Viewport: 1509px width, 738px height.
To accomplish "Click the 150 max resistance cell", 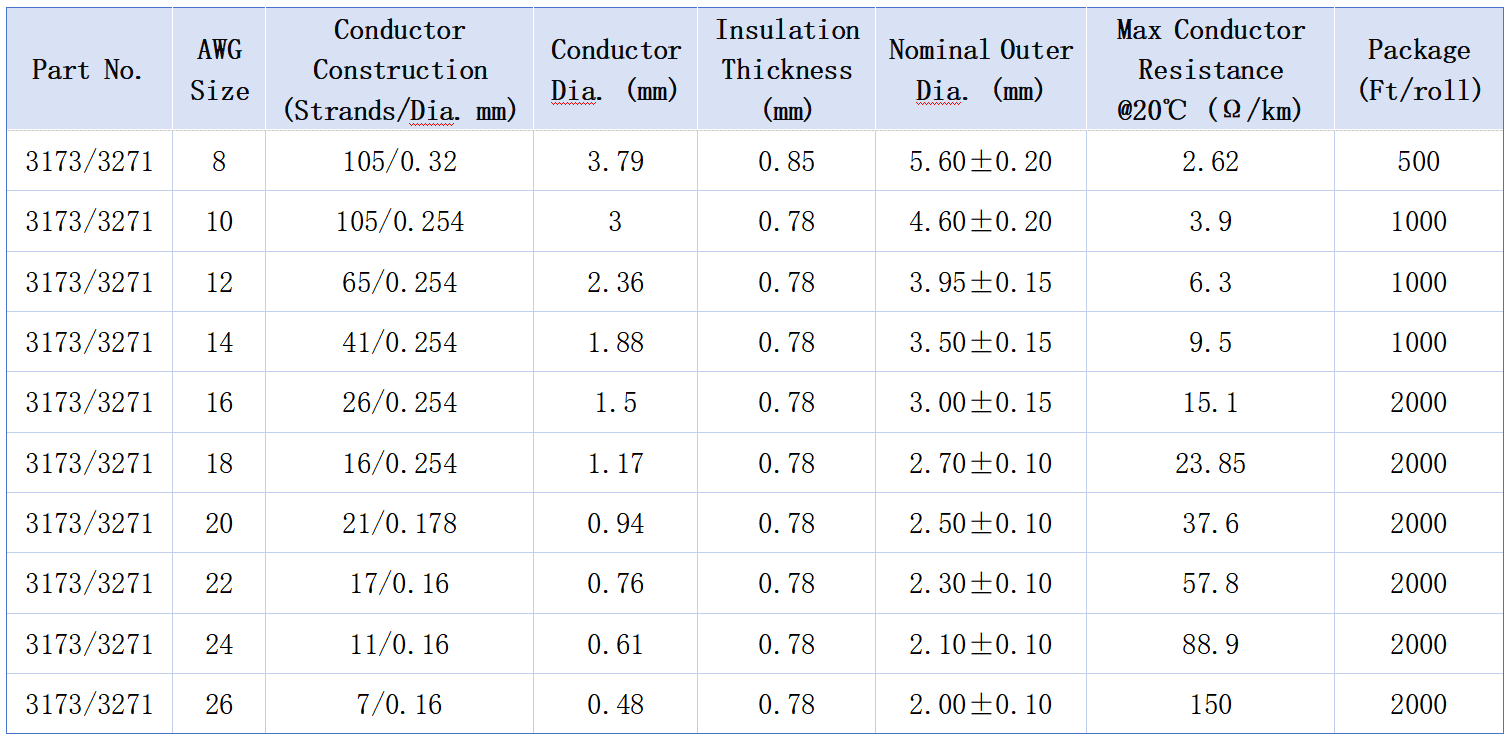I will coord(1210,704).
